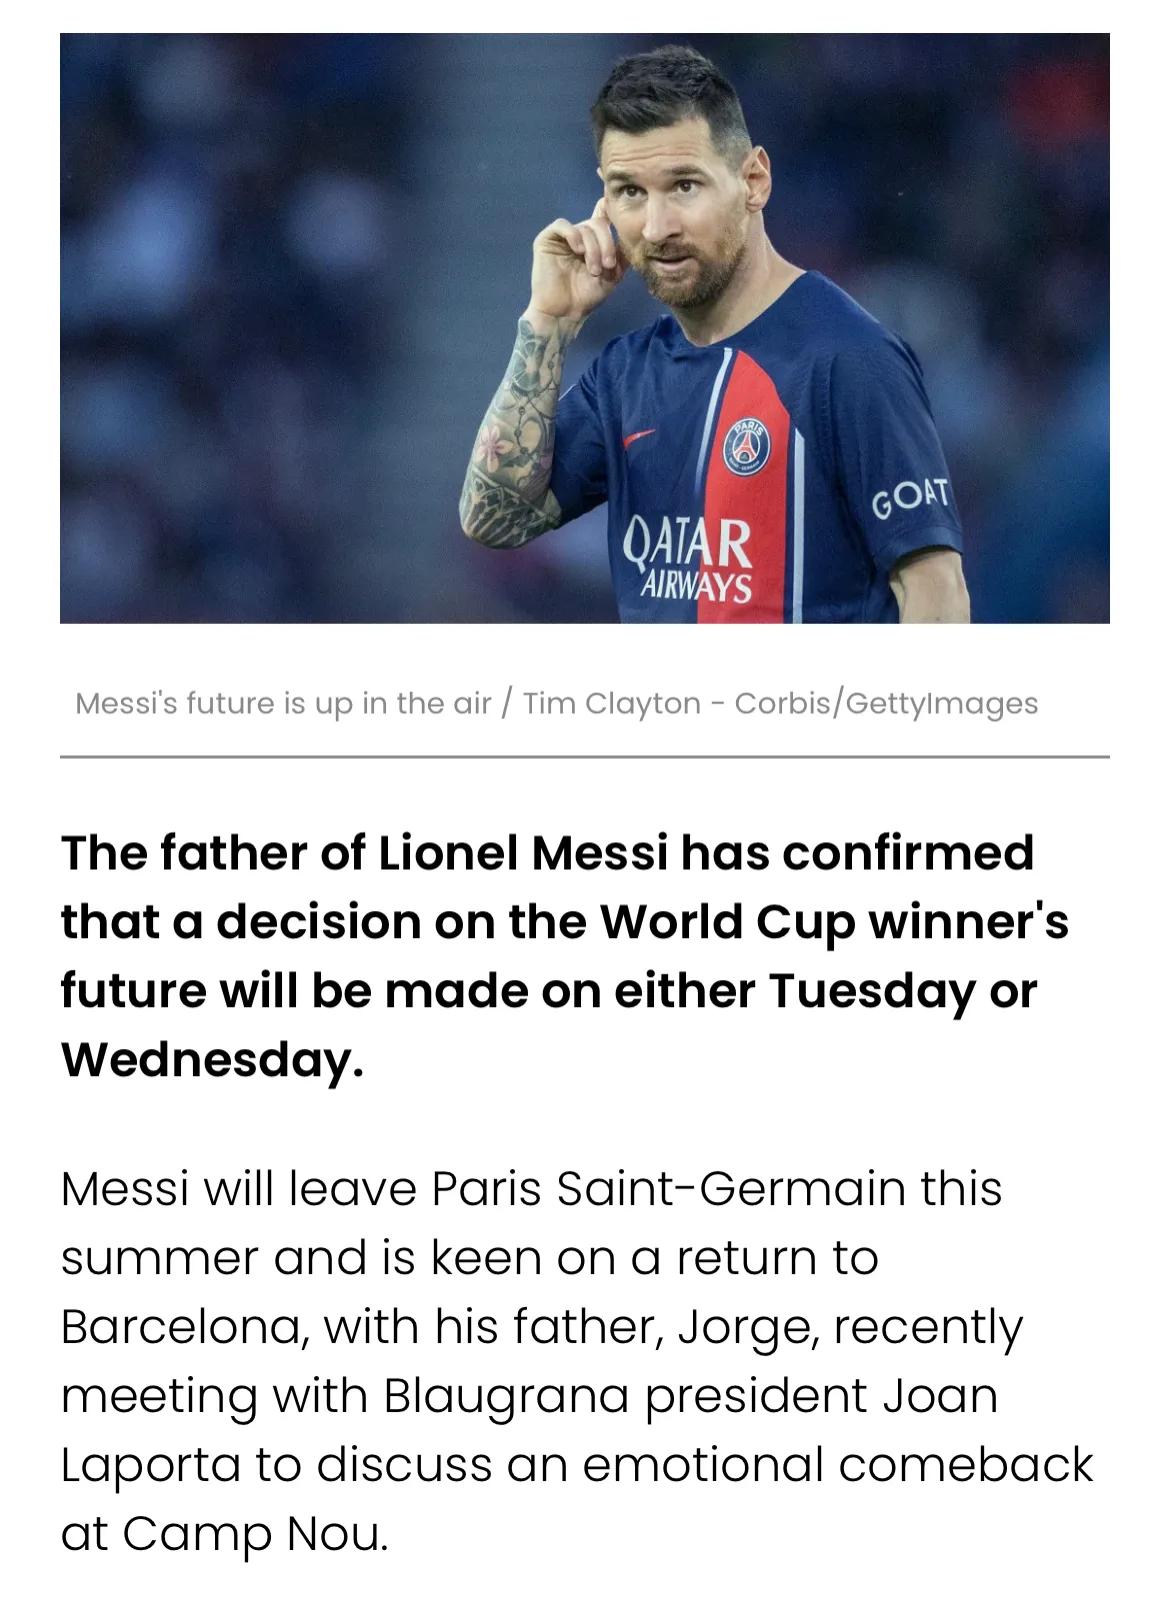This screenshot has height=1614, width=1170.
Task: Click the word 'Wednesday.' in the headline
Action: click(212, 1058)
